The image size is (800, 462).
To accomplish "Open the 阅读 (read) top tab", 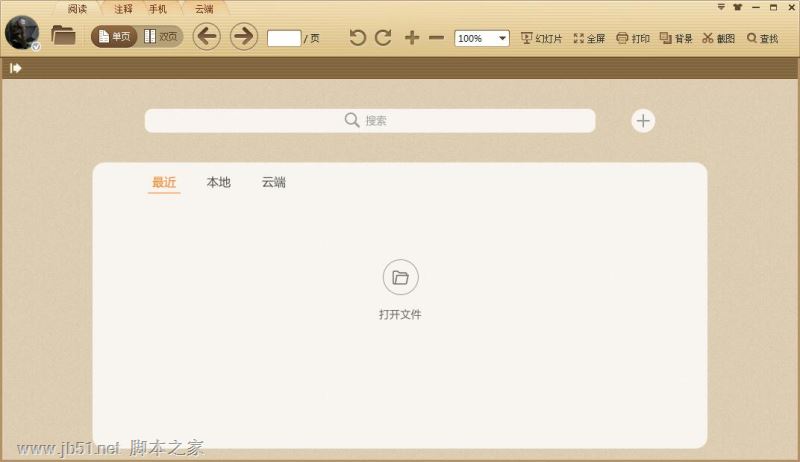I will click(x=78, y=9).
